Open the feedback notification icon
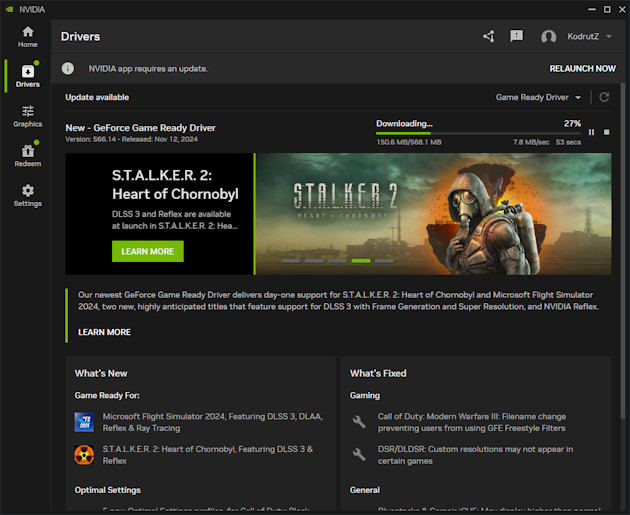The height and width of the screenshot is (515, 630). 517,36
